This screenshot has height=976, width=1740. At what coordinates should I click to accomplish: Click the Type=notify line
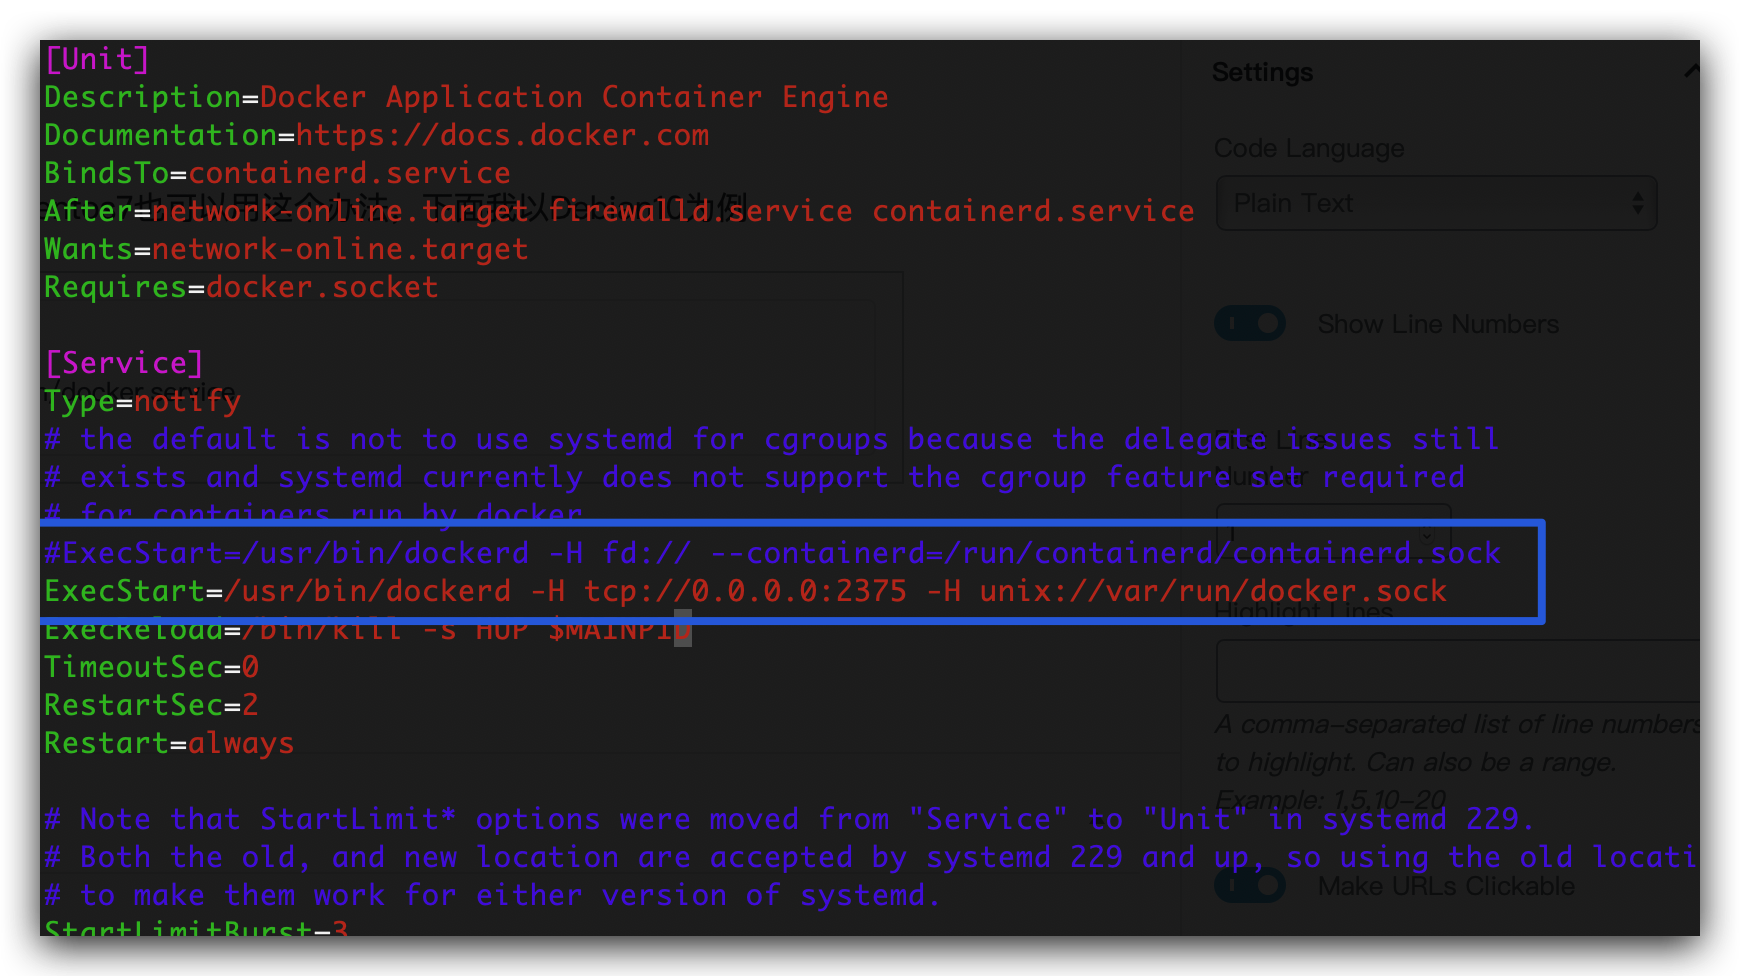(x=142, y=401)
